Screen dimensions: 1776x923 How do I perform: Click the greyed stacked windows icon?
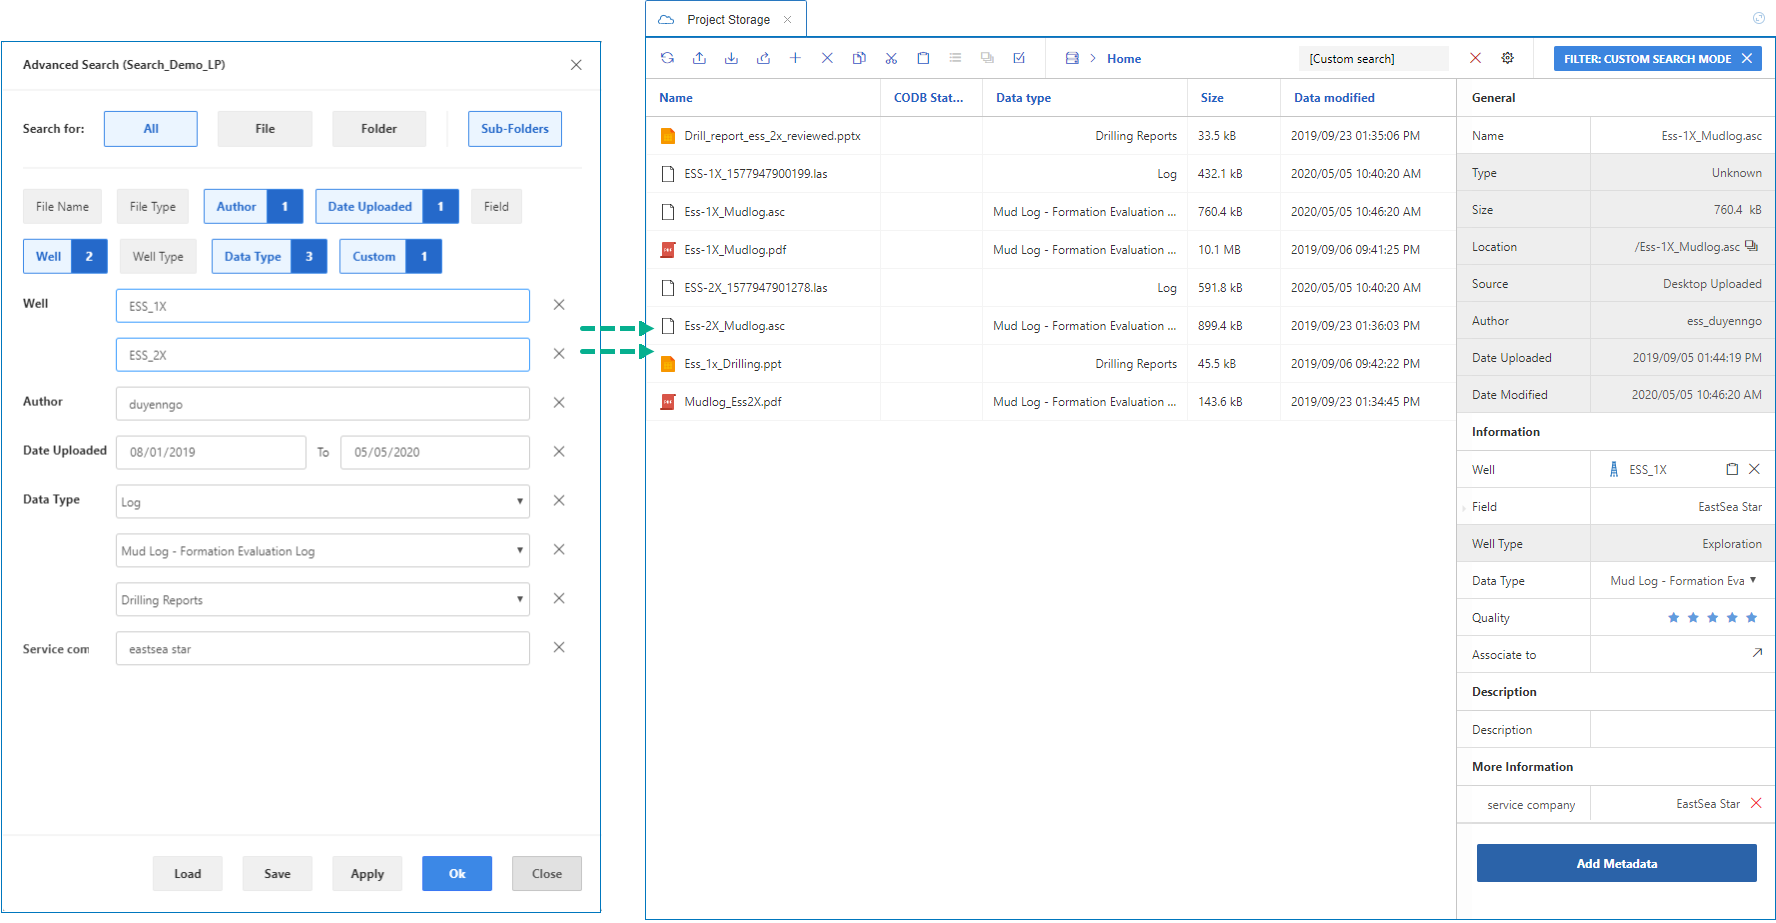click(987, 58)
